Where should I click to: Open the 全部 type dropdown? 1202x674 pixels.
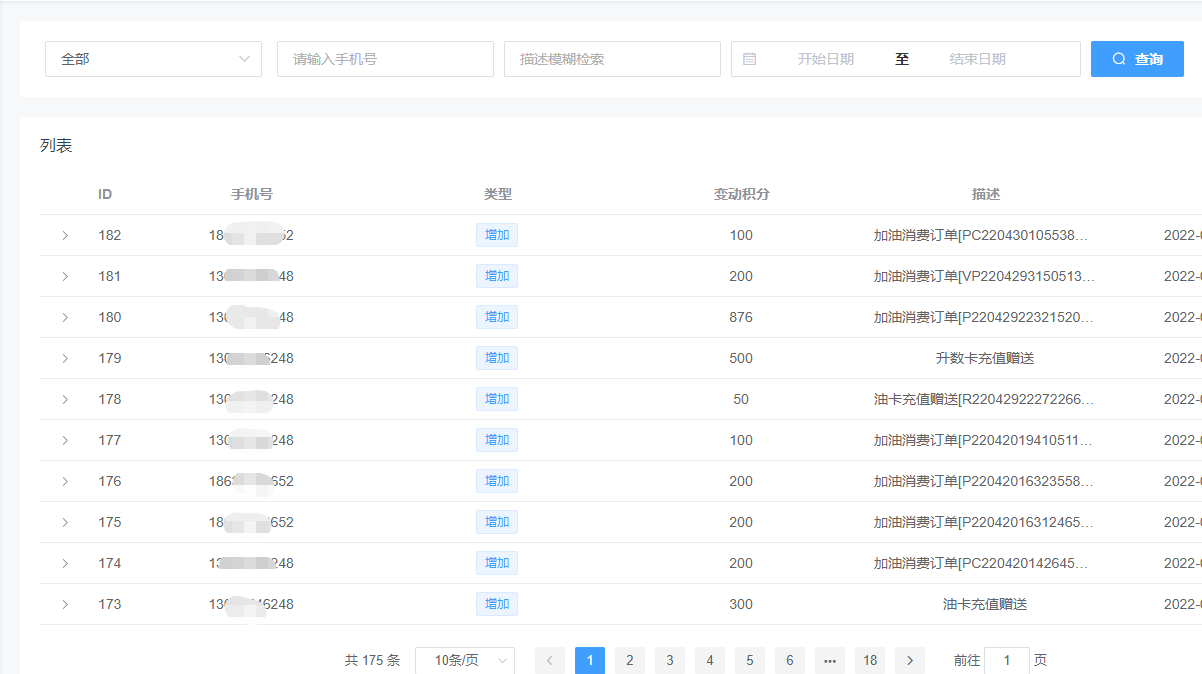pyautogui.click(x=153, y=59)
